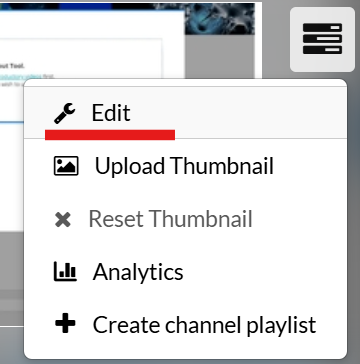
Task: Click the X icon beside Reset Thumbnail
Action: (x=63, y=220)
